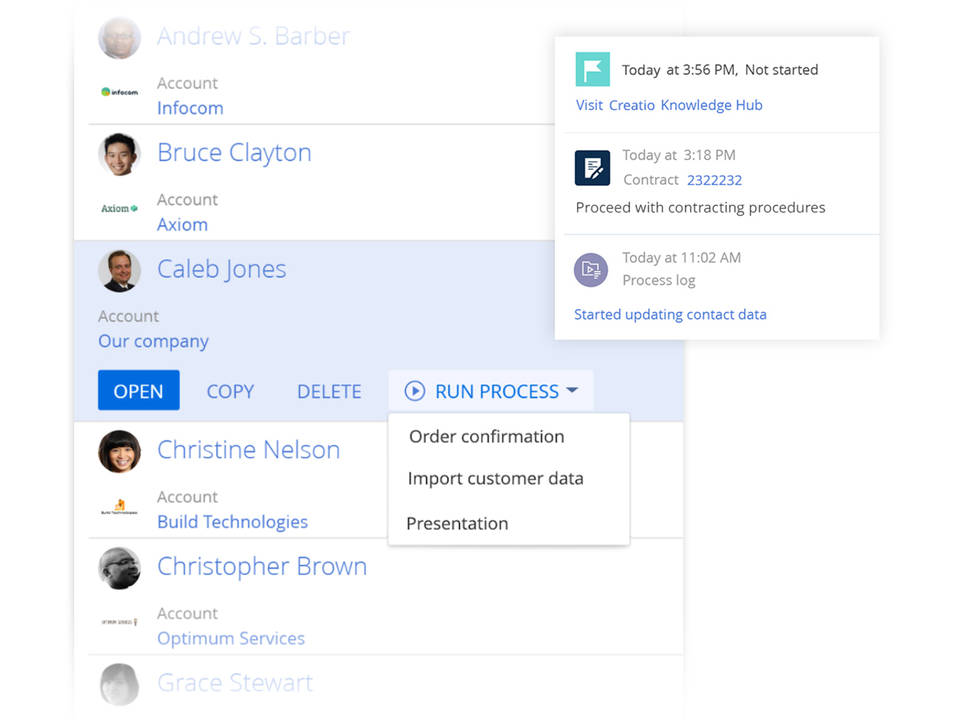The width and height of the screenshot is (960, 720).
Task: Click the teal flag task icon
Action: [592, 69]
